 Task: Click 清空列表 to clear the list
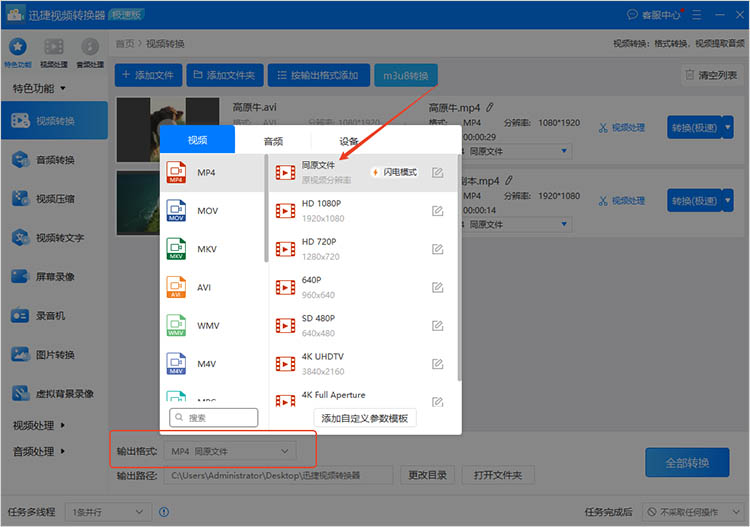coord(712,75)
